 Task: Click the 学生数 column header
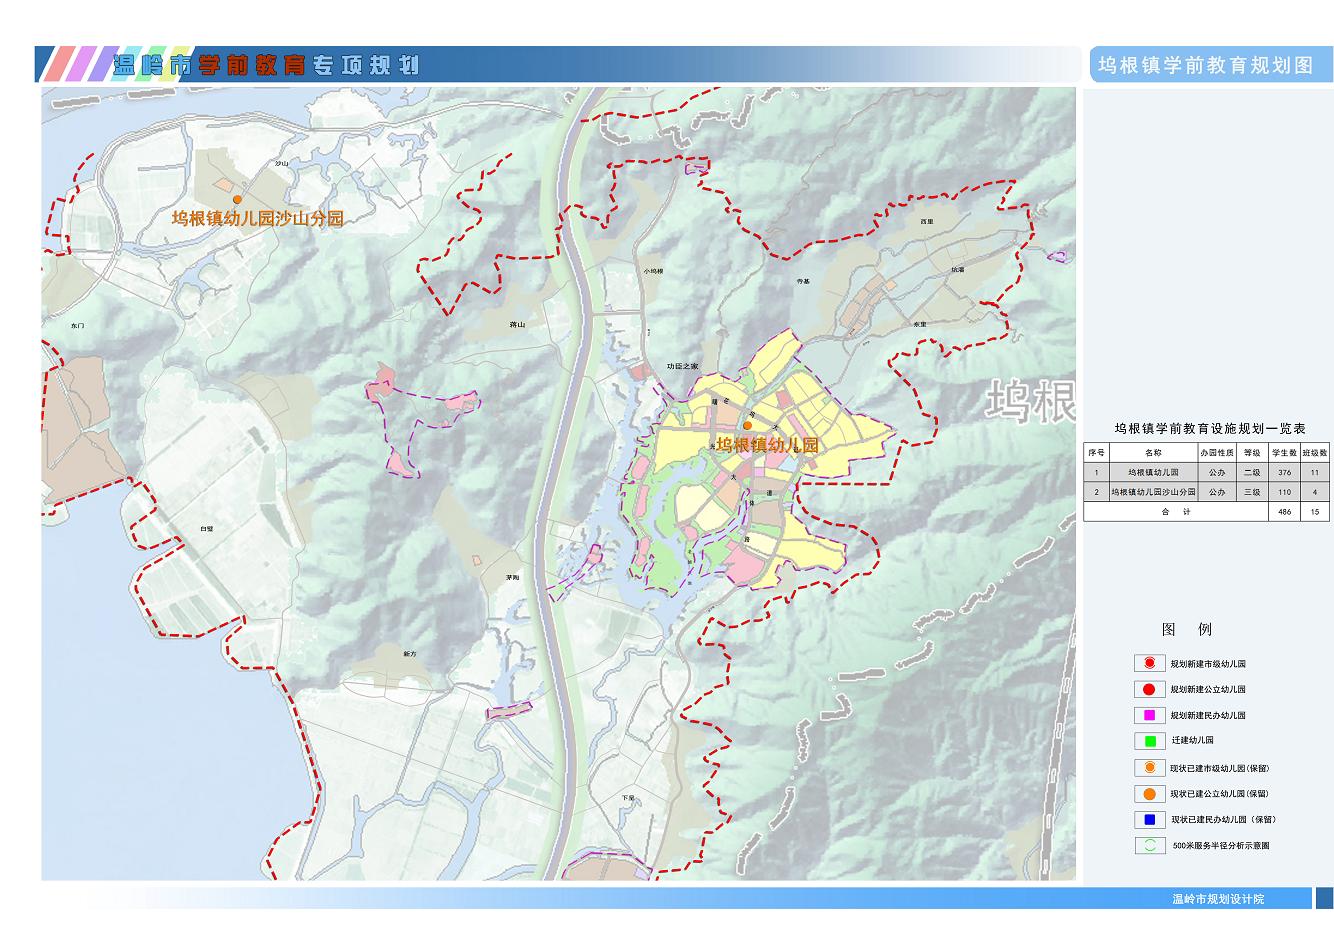point(1284,453)
